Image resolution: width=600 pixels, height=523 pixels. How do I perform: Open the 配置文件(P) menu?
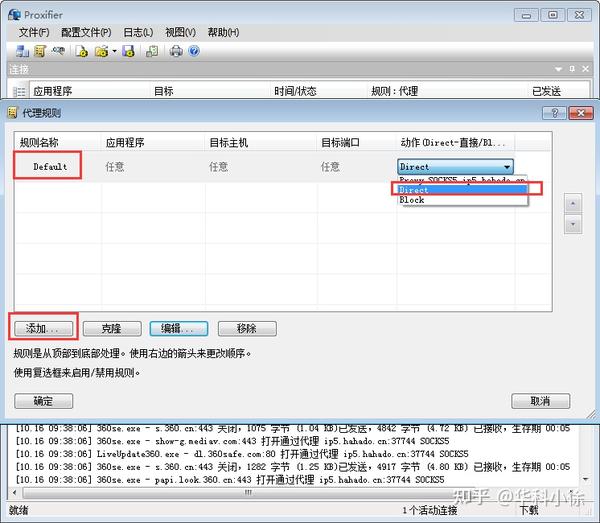(x=86, y=32)
